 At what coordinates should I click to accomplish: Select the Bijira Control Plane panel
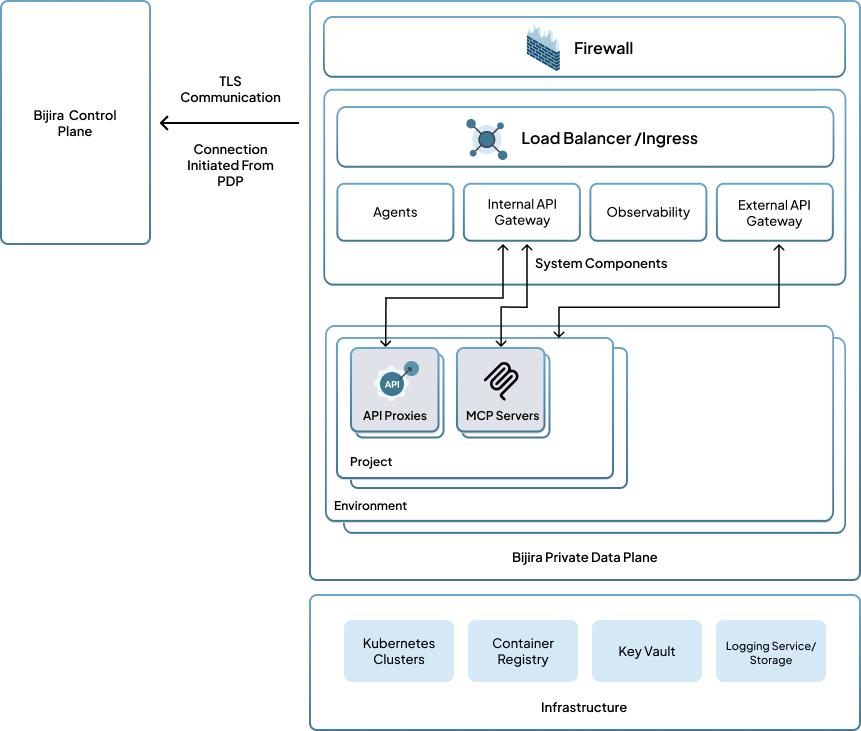[75, 122]
